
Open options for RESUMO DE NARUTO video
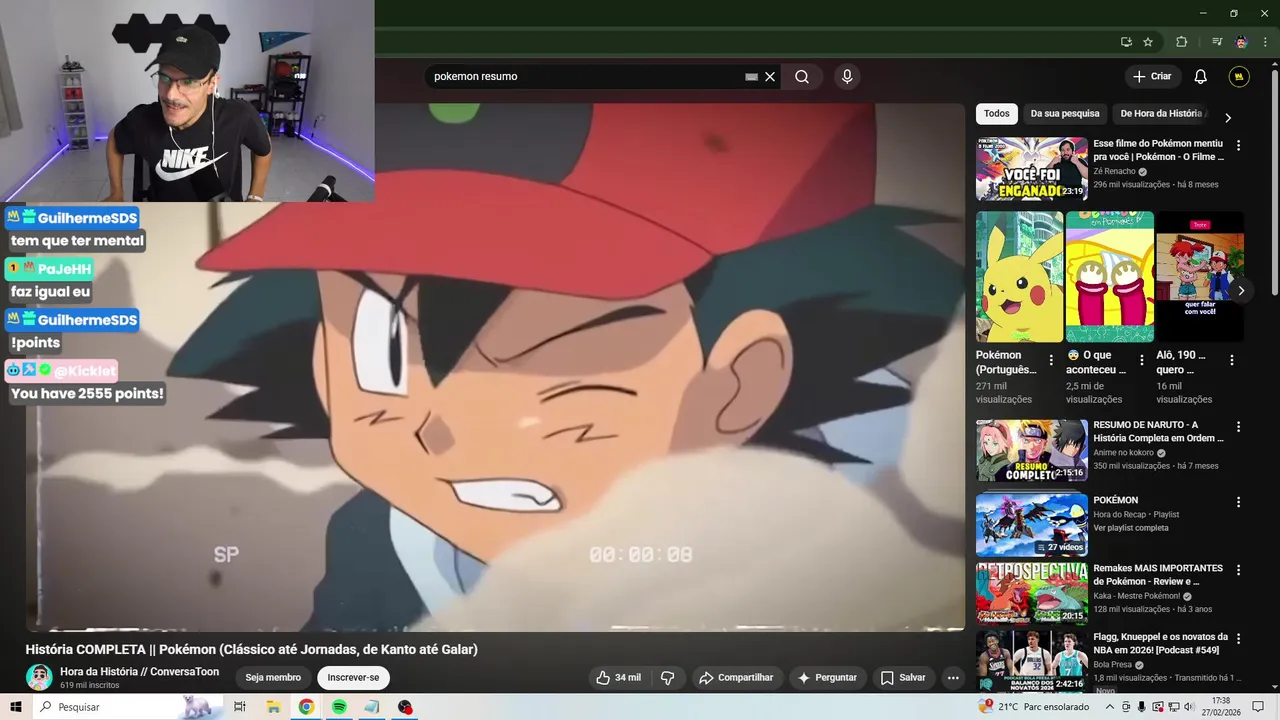coord(1238,426)
